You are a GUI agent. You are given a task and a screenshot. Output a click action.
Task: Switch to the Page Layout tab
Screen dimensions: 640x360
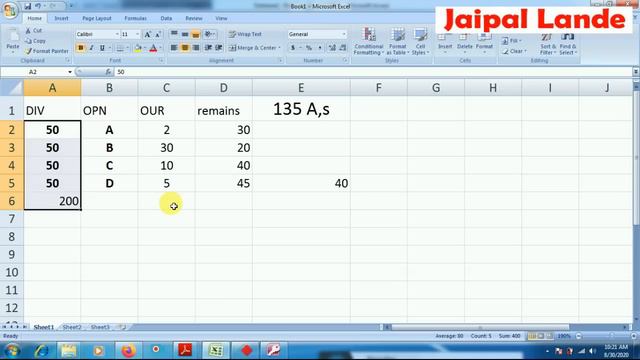pyautogui.click(x=97, y=18)
